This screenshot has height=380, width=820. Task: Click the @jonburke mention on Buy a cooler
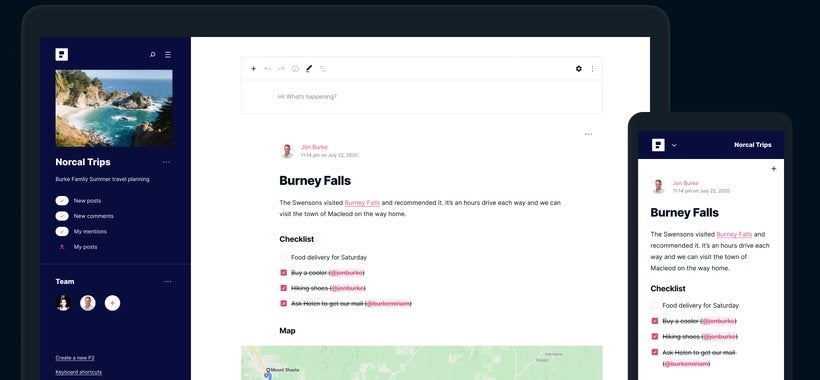(x=348, y=273)
